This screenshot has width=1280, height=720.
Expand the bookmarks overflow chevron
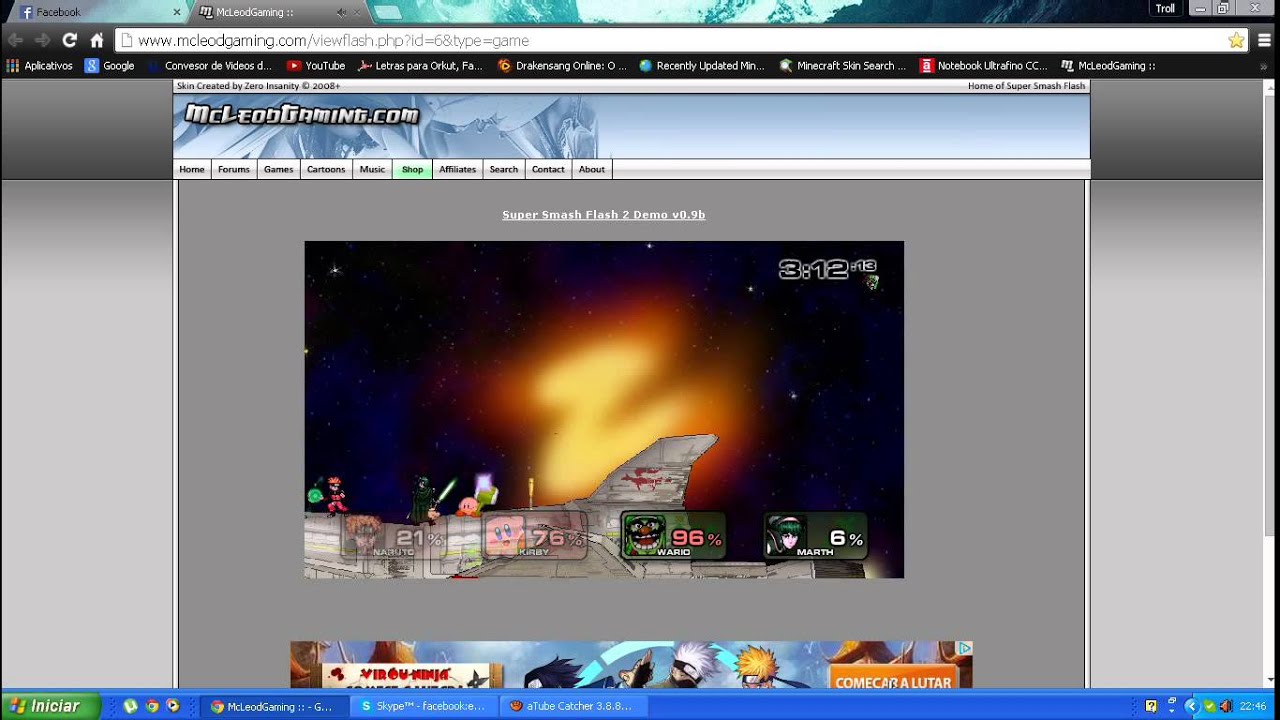(1265, 66)
